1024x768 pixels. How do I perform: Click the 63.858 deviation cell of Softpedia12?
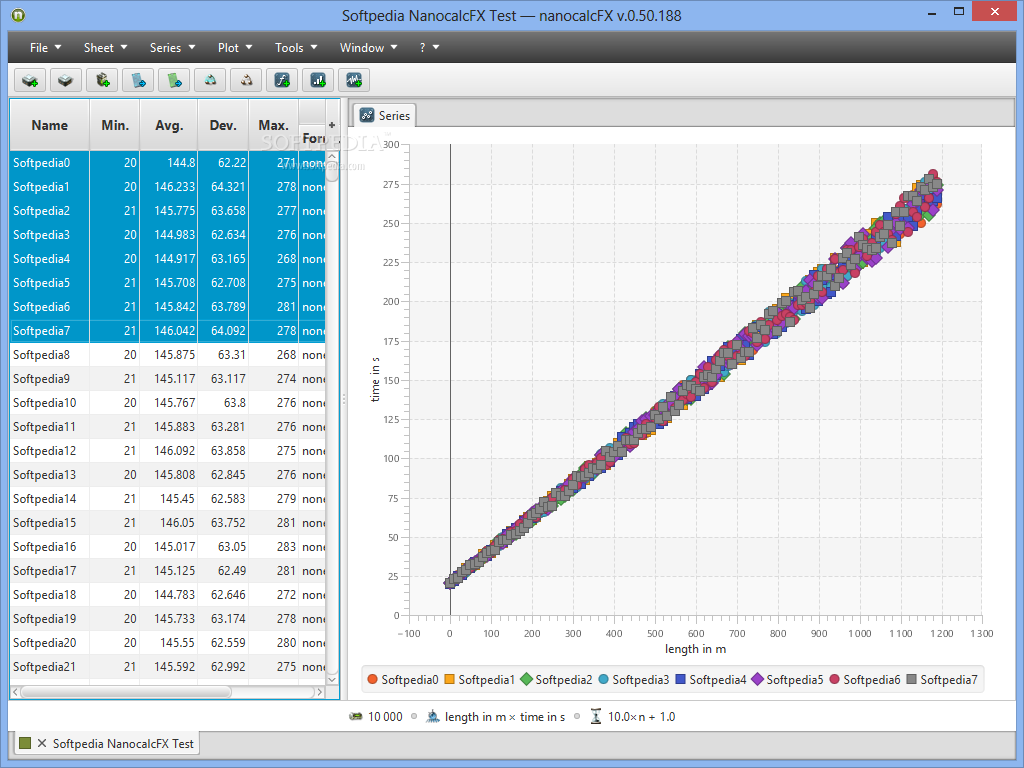223,451
